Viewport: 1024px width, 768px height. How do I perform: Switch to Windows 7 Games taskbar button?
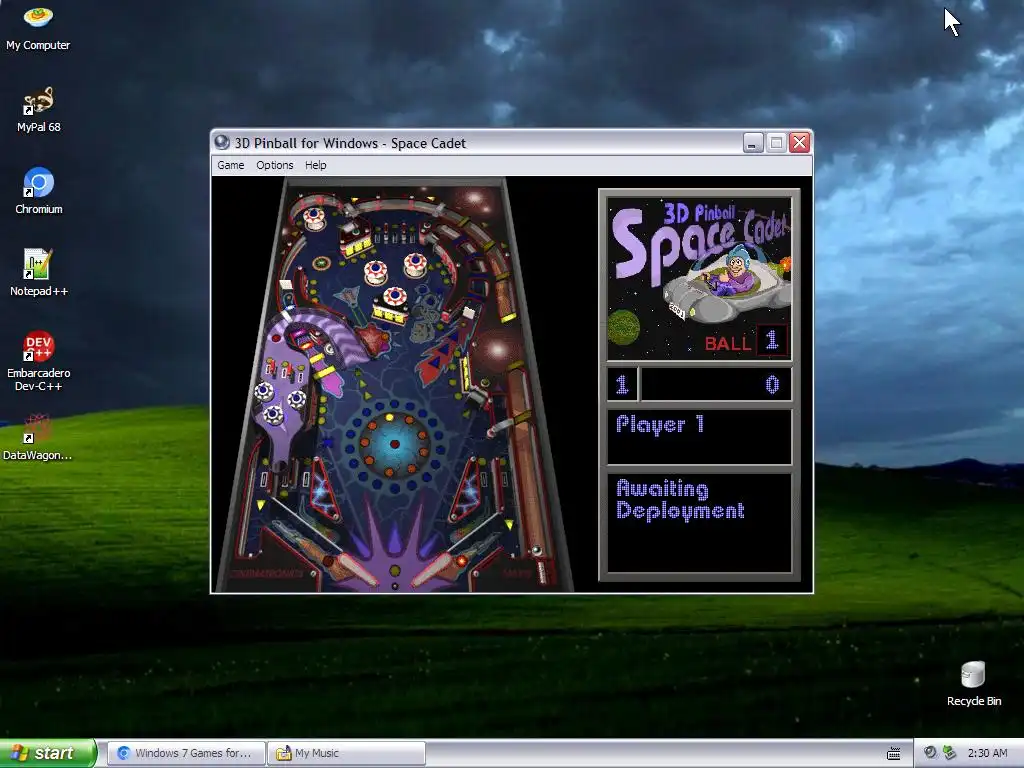pyautogui.click(x=186, y=753)
